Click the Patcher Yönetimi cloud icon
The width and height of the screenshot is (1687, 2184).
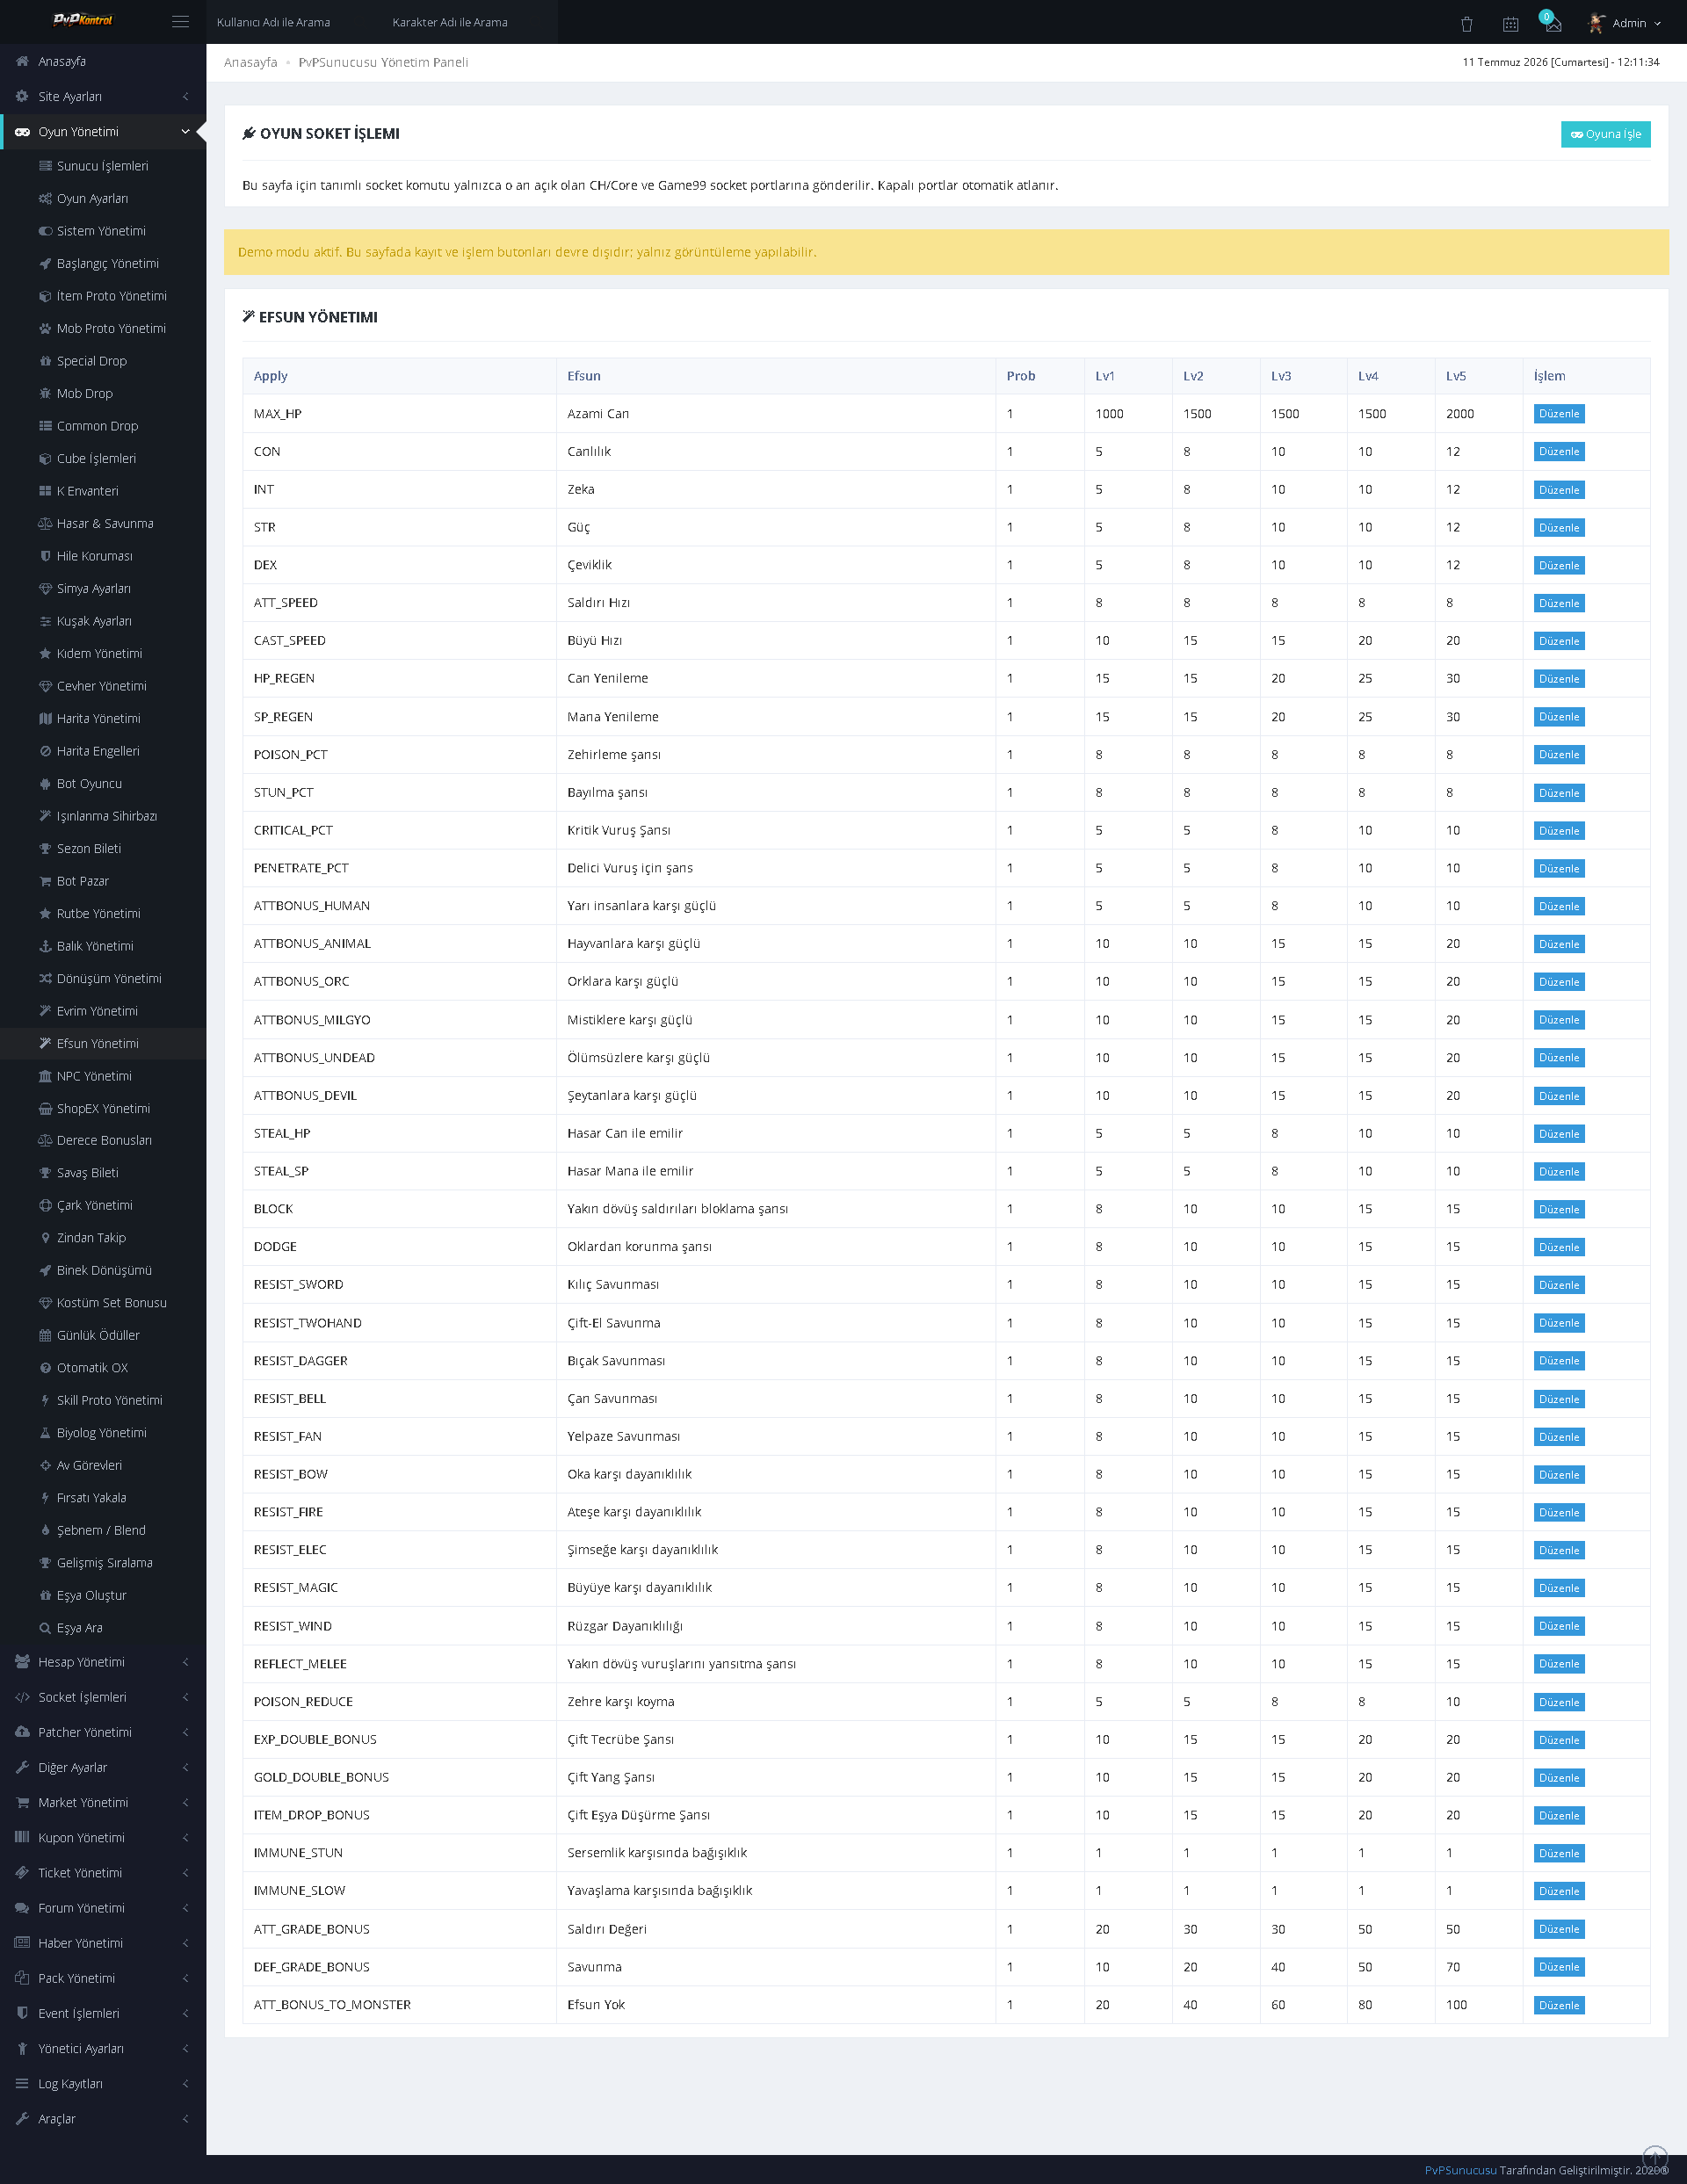pos(22,1732)
